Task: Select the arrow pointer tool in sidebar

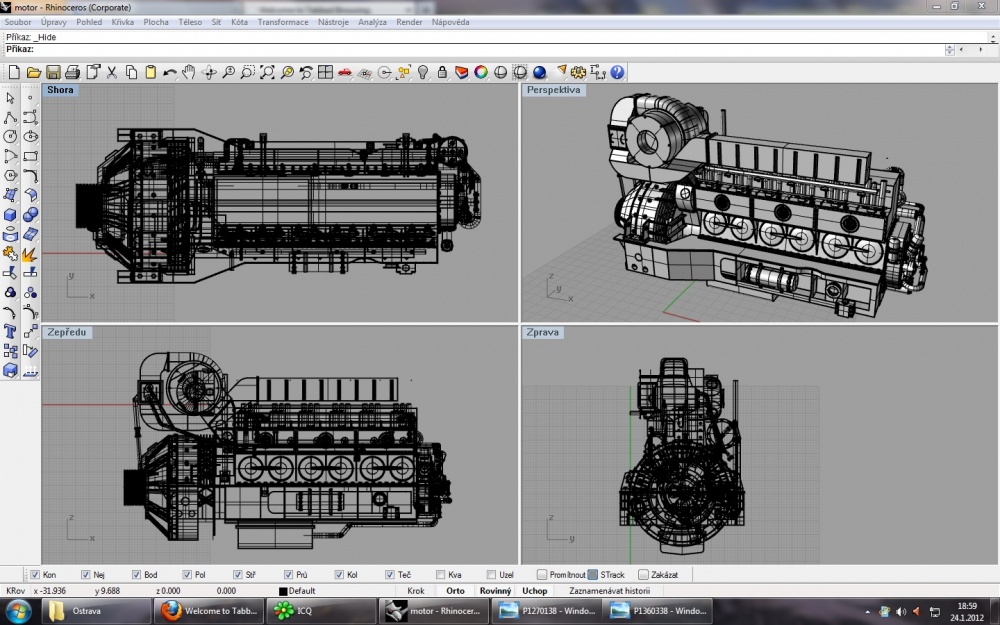Action: (10, 98)
